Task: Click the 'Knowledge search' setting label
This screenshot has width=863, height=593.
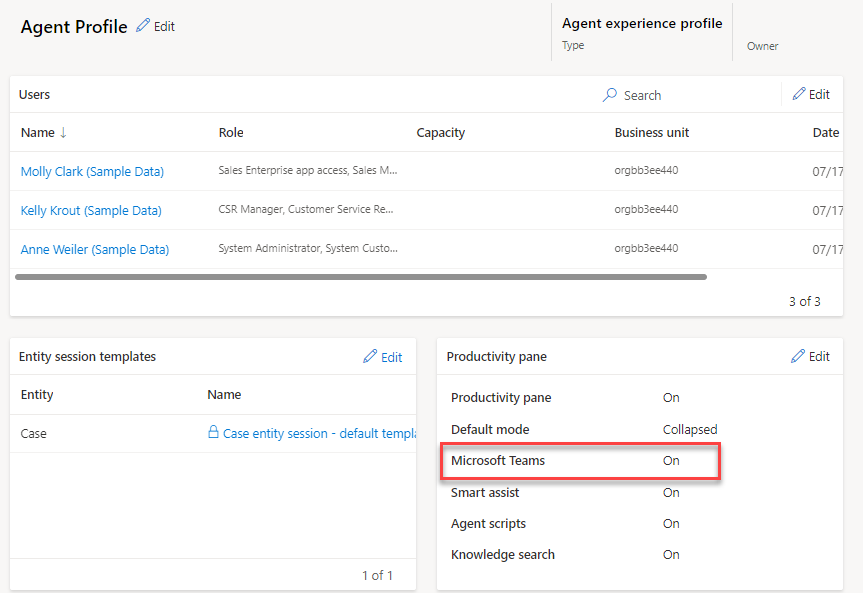Action: [x=502, y=555]
